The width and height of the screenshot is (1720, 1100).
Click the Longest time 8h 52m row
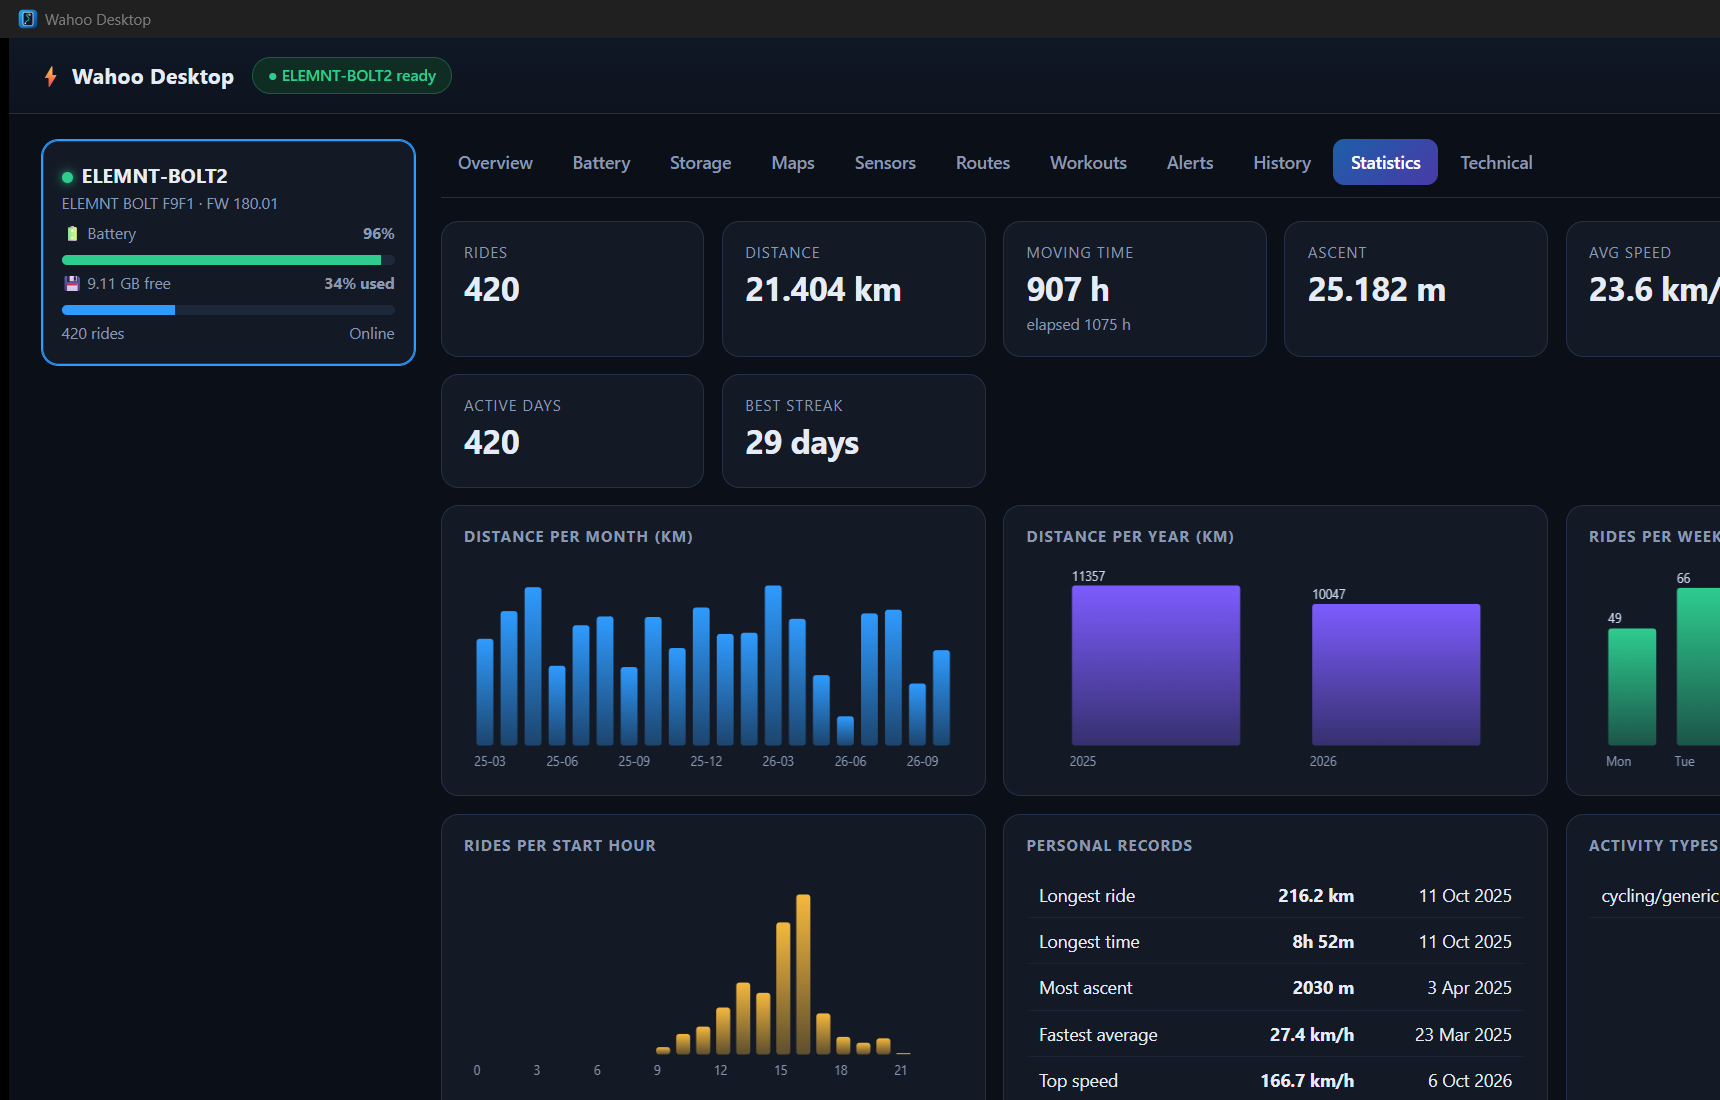tap(1275, 942)
